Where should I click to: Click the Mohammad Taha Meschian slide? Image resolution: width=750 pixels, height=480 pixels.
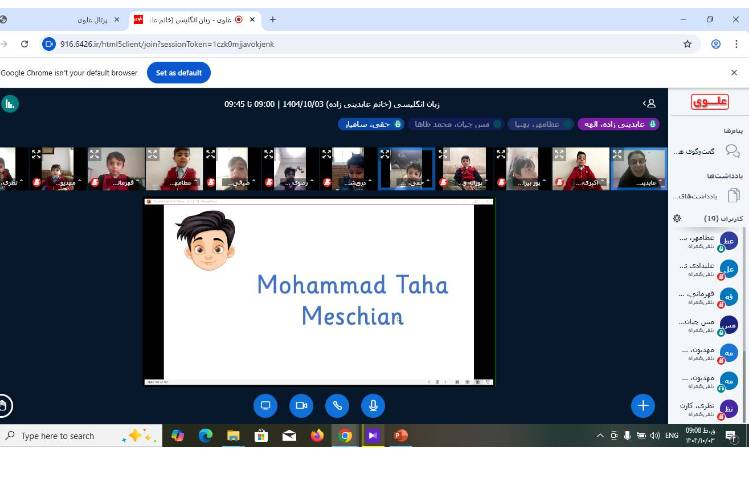click(319, 293)
